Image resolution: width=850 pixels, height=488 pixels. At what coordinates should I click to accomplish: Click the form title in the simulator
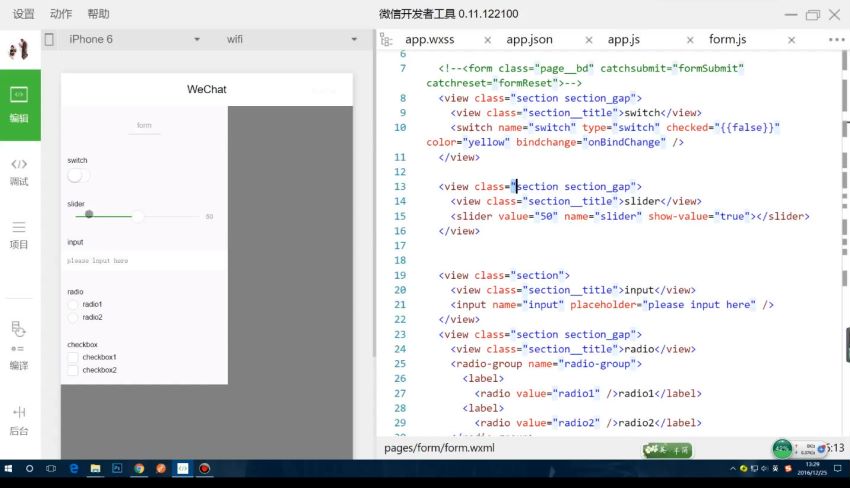pyautogui.click(x=144, y=125)
